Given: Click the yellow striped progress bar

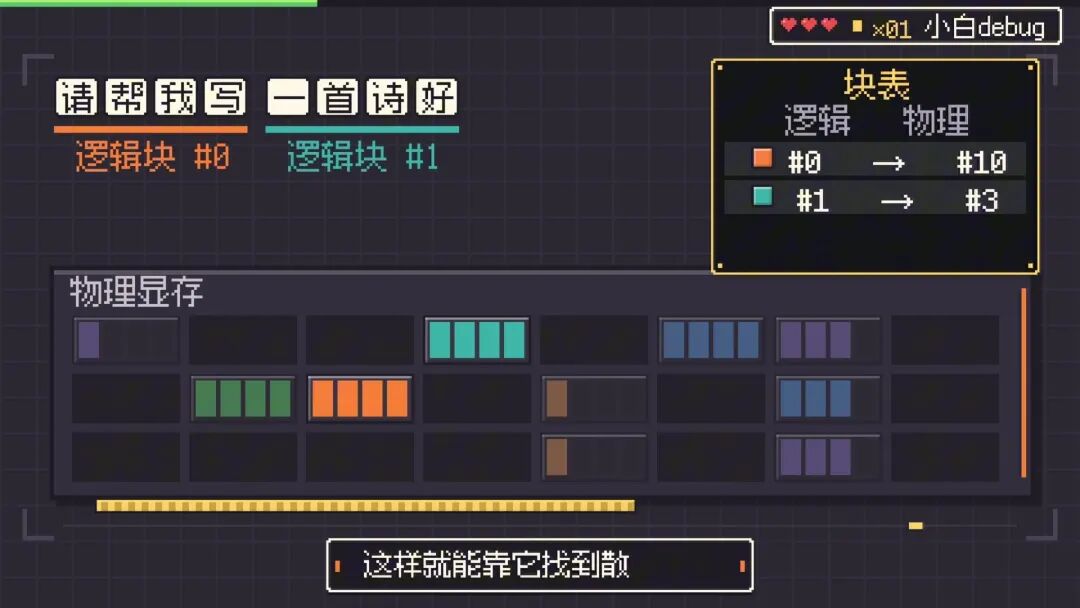Looking at the screenshot, I should pyautogui.click(x=366, y=506).
